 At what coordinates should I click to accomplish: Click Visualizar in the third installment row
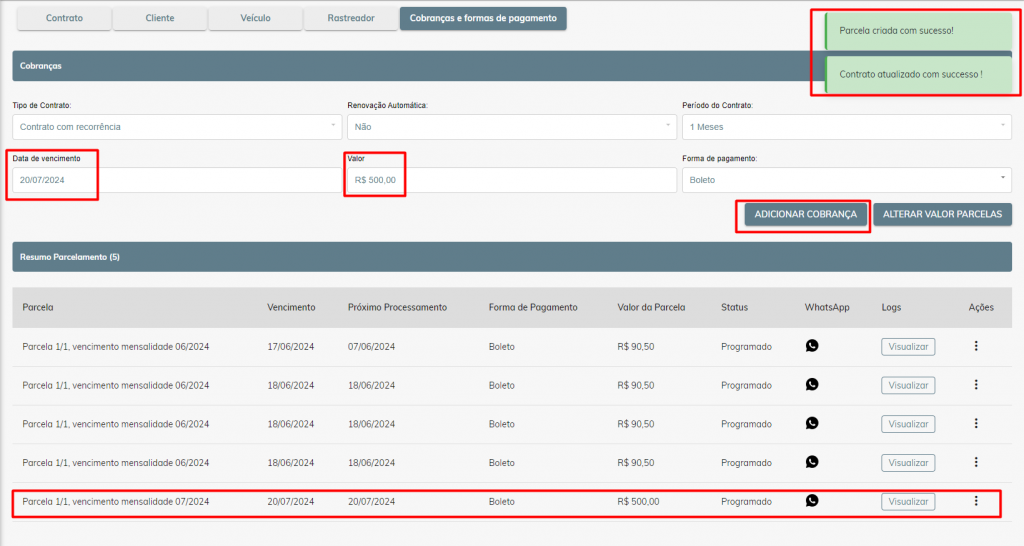908,424
